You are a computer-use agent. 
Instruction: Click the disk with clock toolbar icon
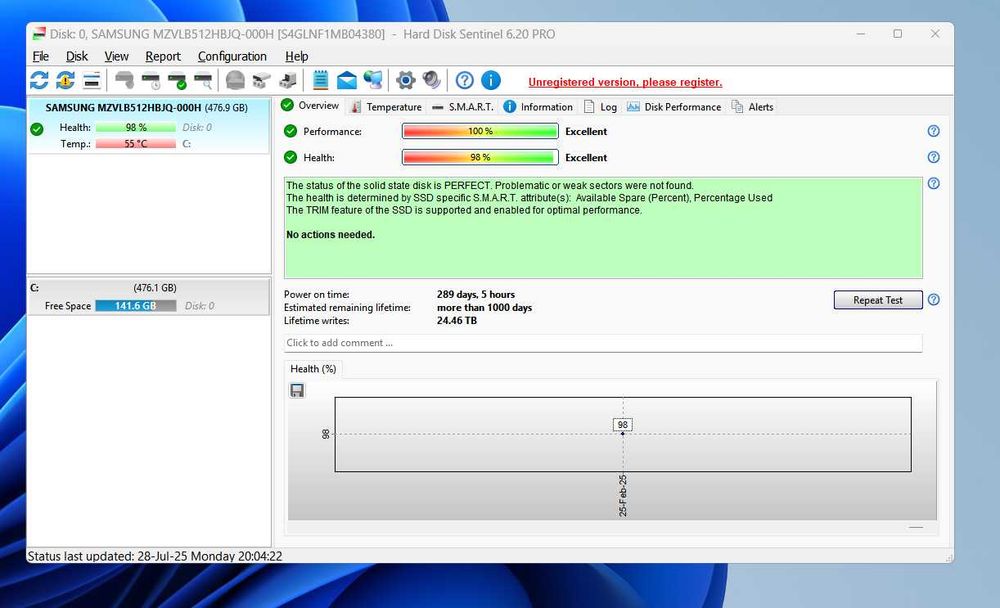[151, 80]
